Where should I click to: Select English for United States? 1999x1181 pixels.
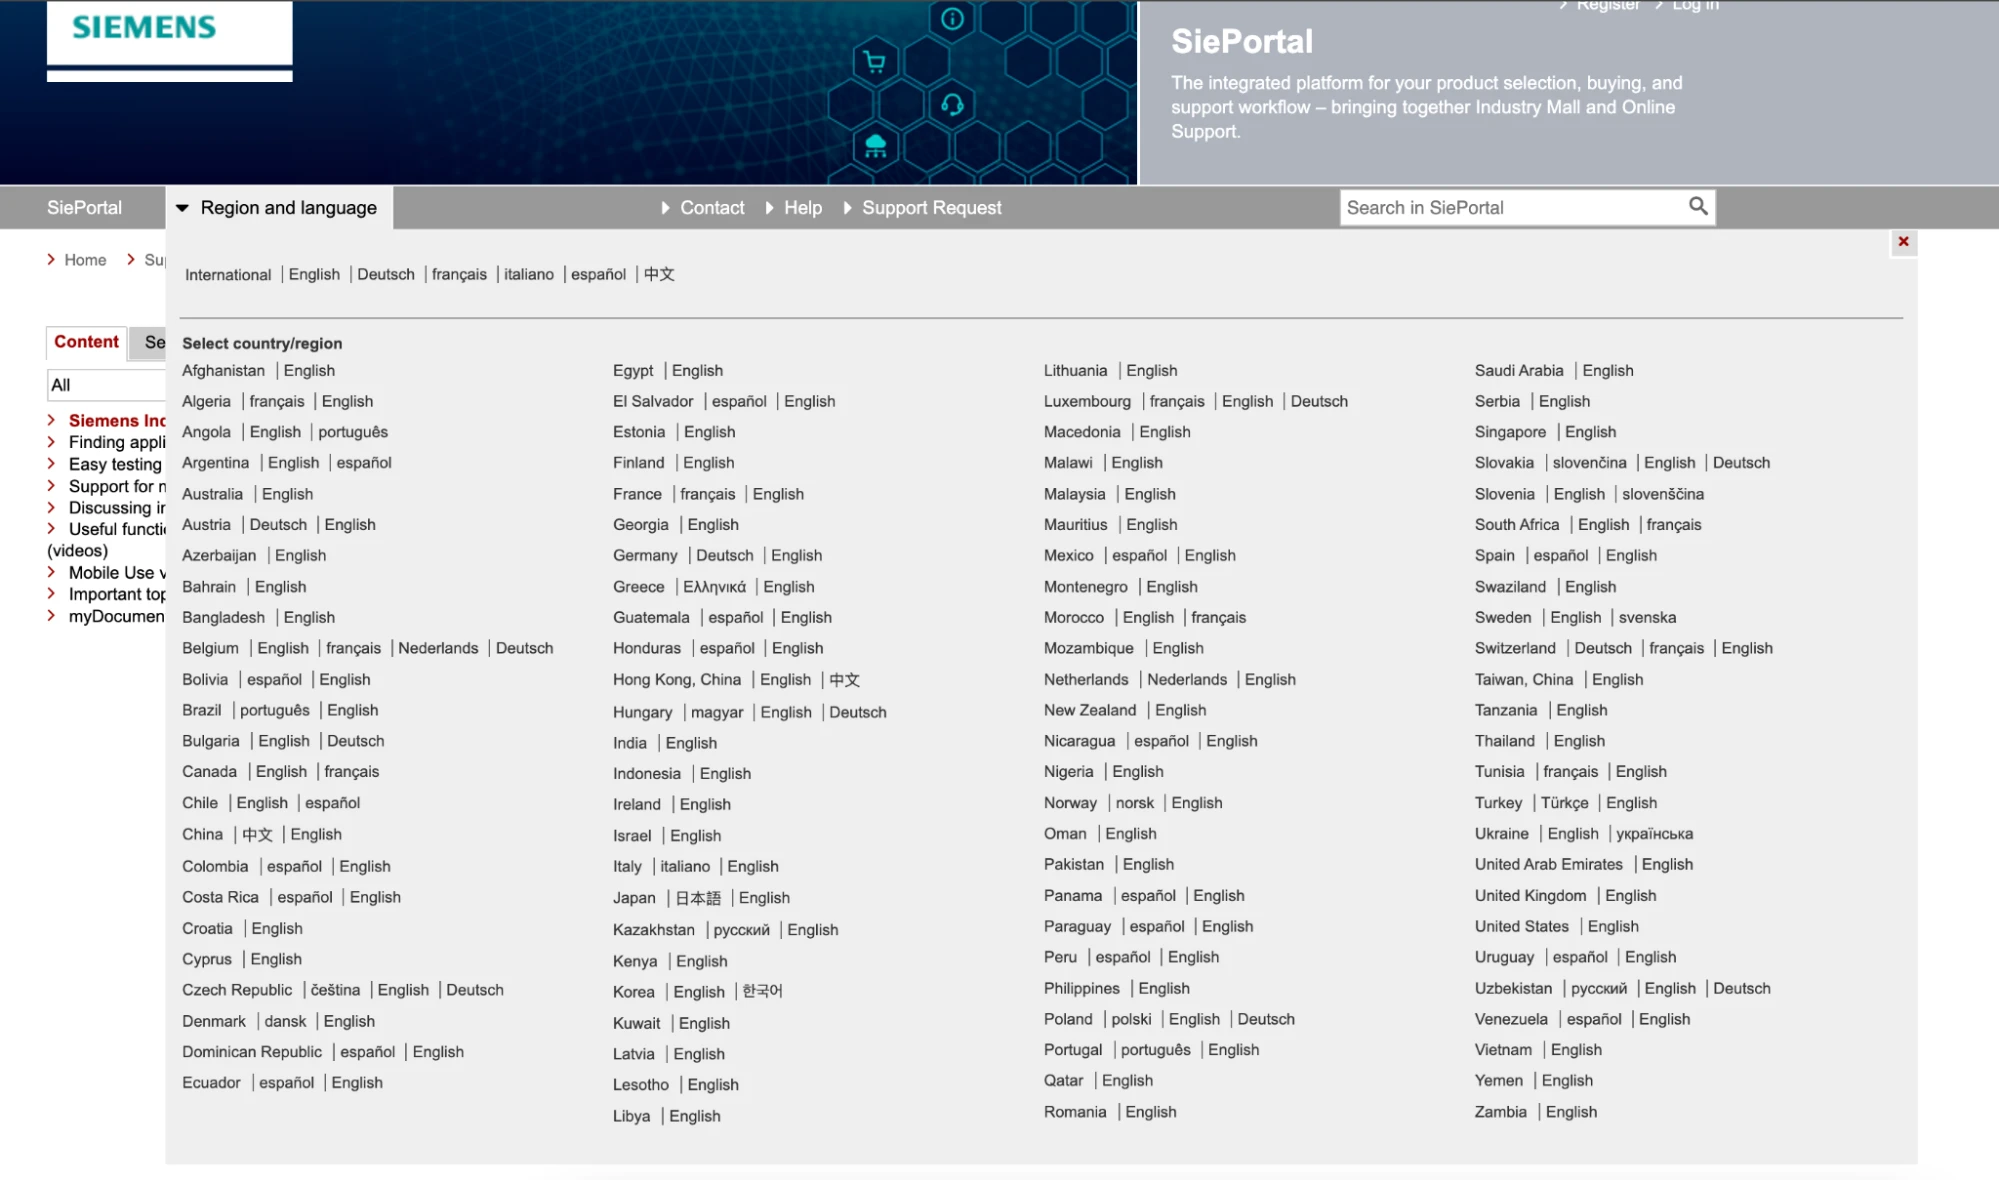point(1612,927)
